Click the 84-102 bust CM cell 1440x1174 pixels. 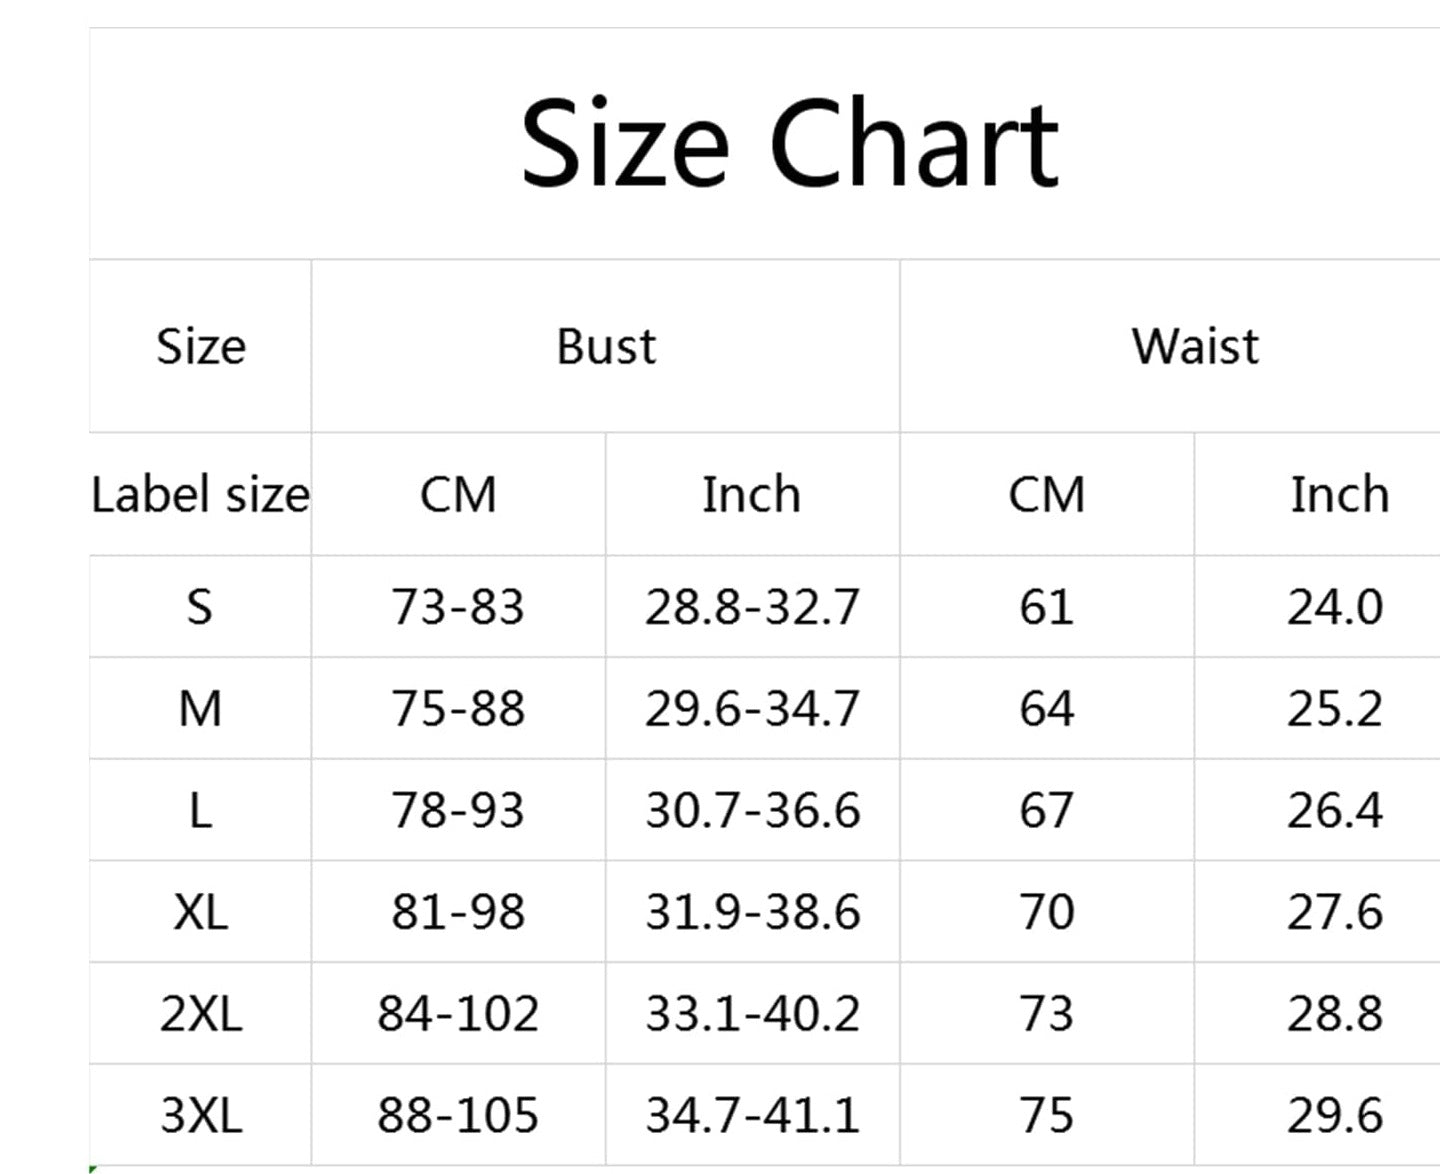click(458, 1014)
